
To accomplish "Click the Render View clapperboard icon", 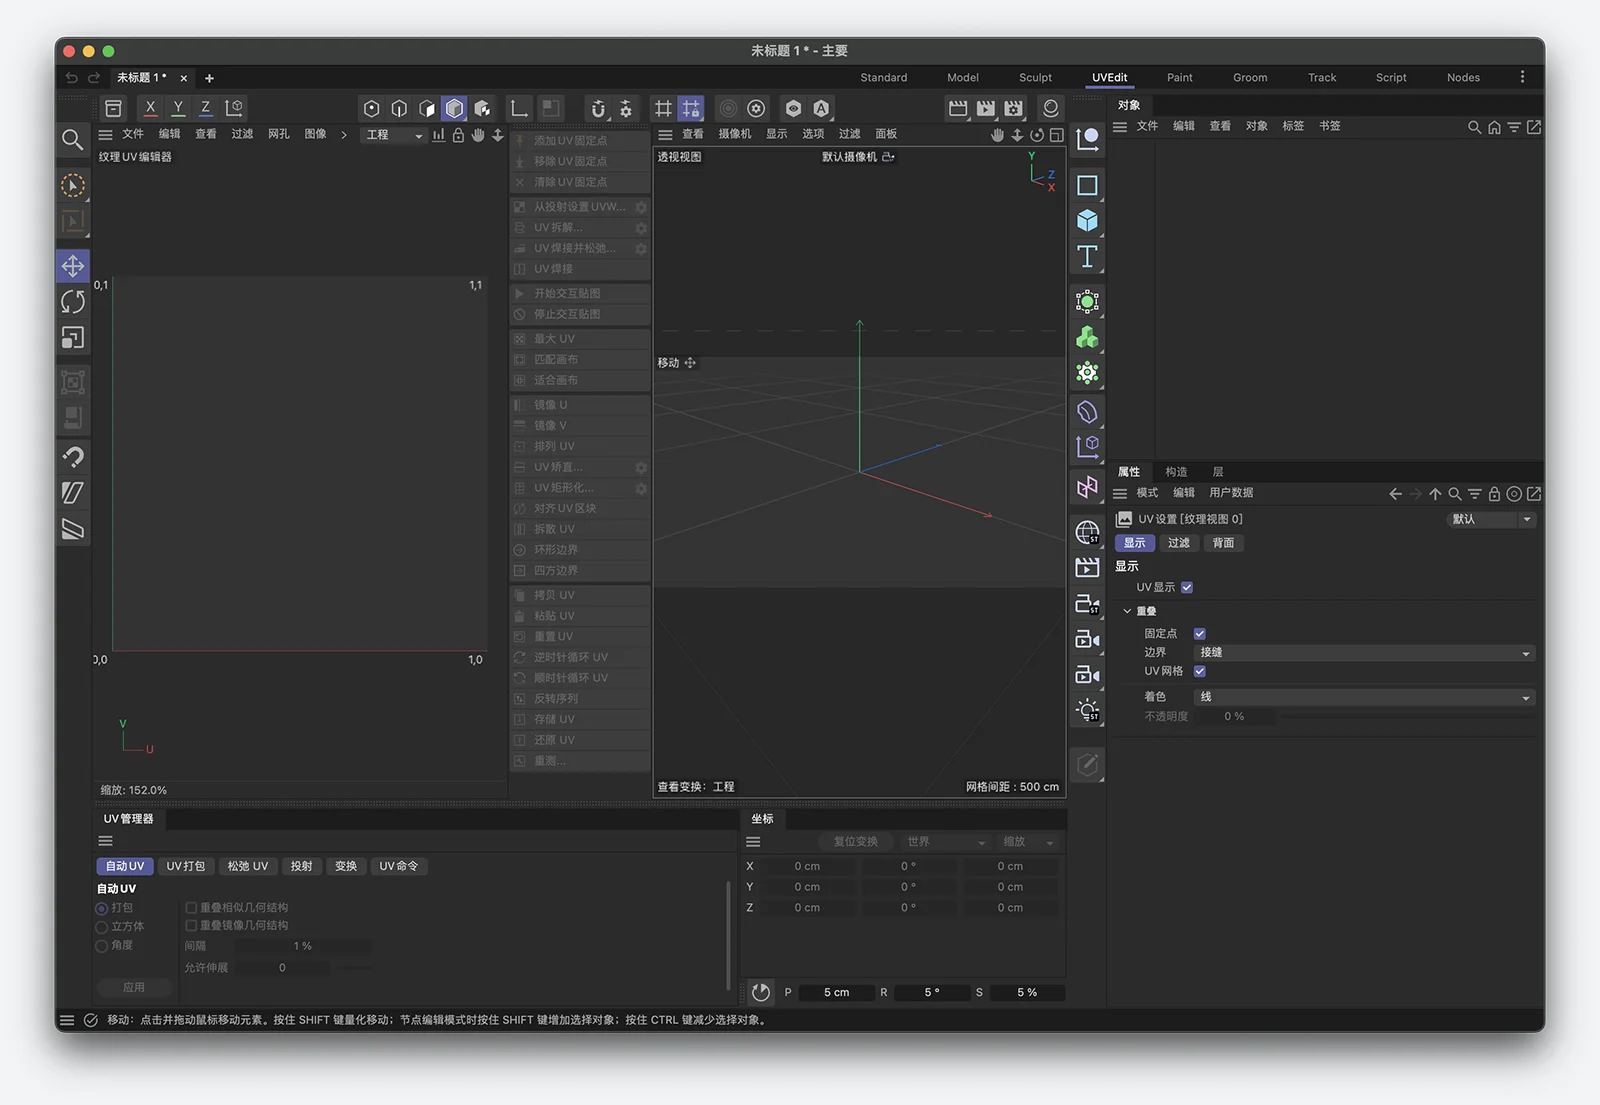I will click(958, 108).
